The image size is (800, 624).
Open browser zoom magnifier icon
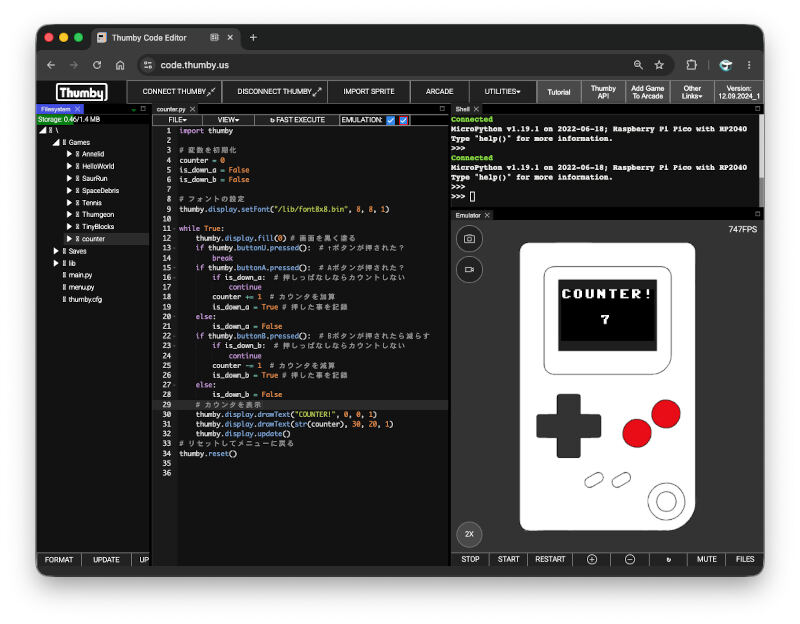click(638, 65)
